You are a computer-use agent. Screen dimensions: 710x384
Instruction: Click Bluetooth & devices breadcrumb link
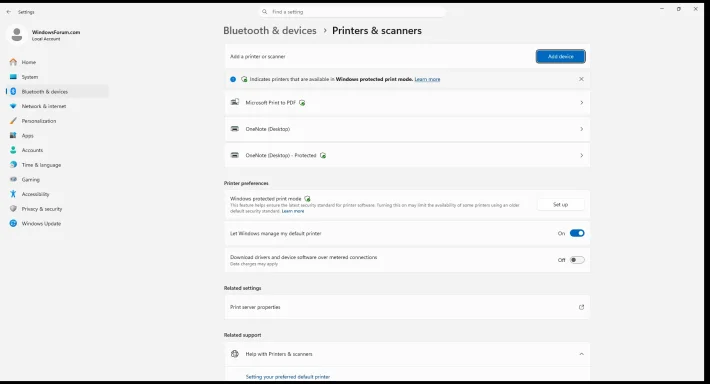270,31
